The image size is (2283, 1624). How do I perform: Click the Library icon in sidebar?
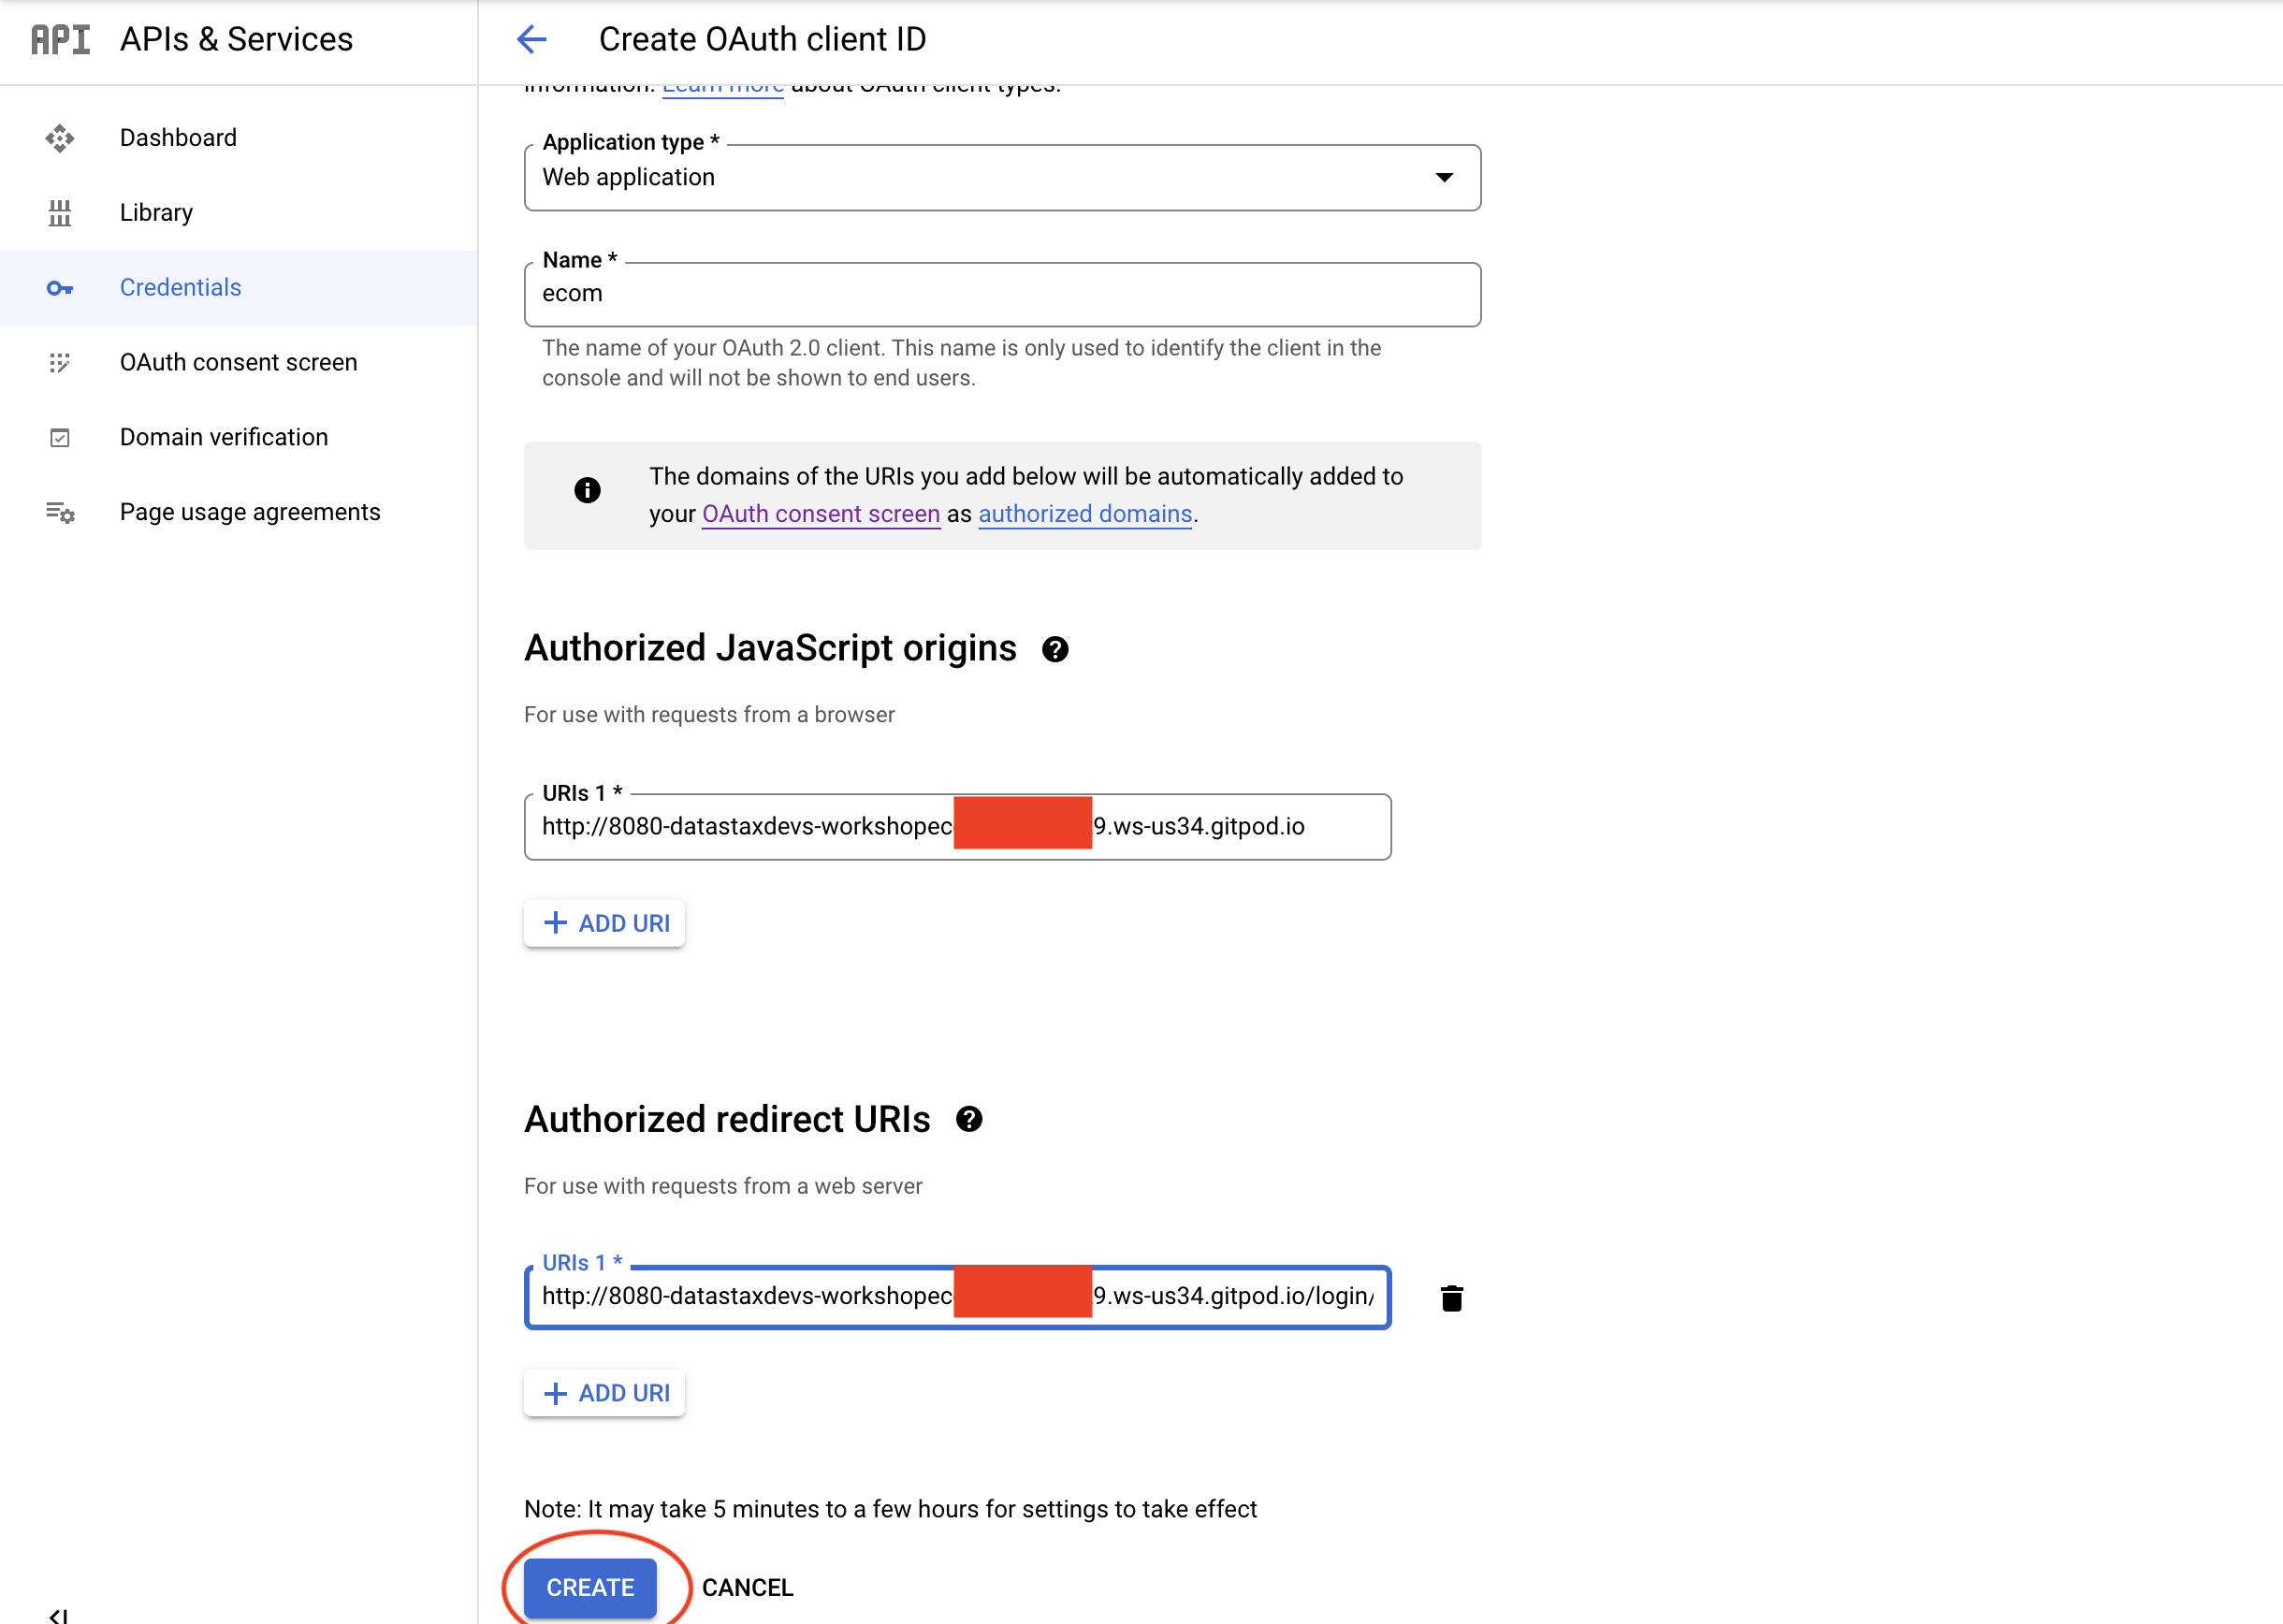60,213
